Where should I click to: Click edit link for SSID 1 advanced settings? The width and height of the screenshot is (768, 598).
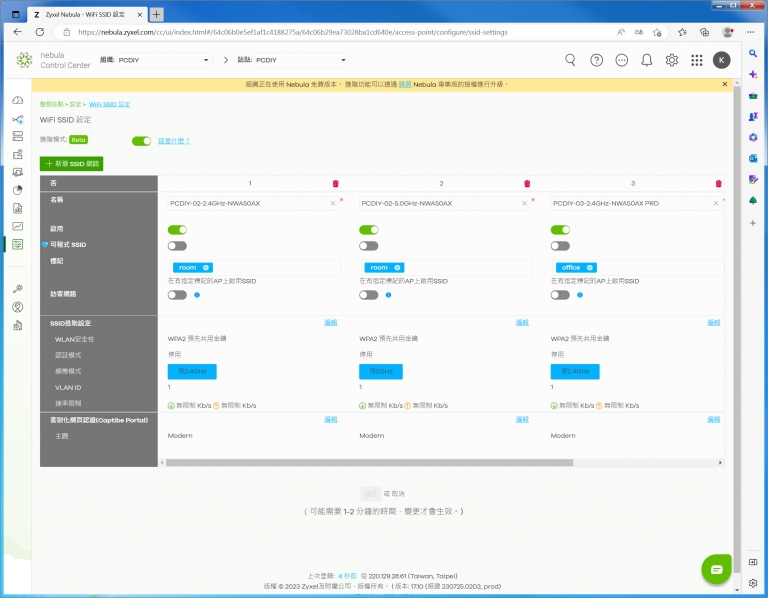pos(331,322)
